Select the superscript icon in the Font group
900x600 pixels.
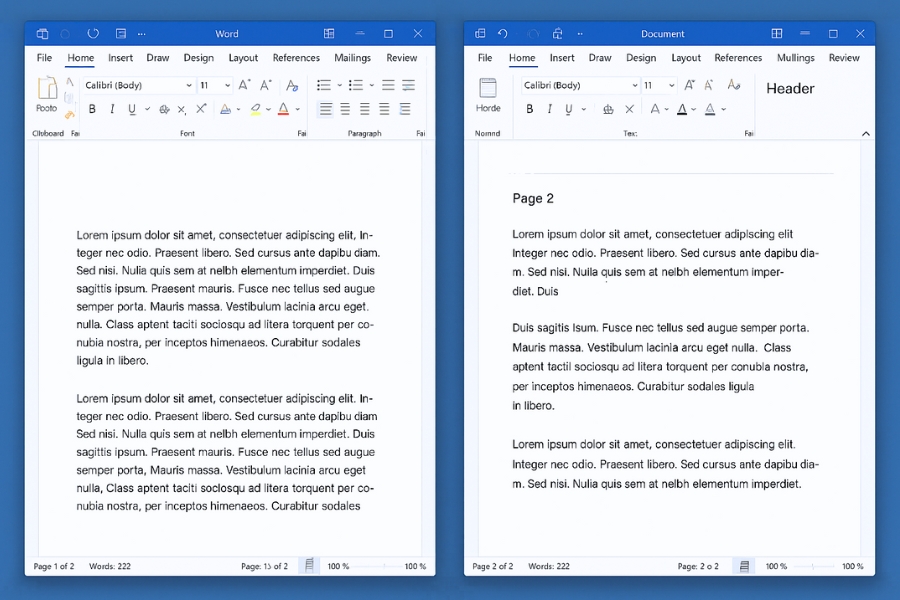[x=201, y=108]
